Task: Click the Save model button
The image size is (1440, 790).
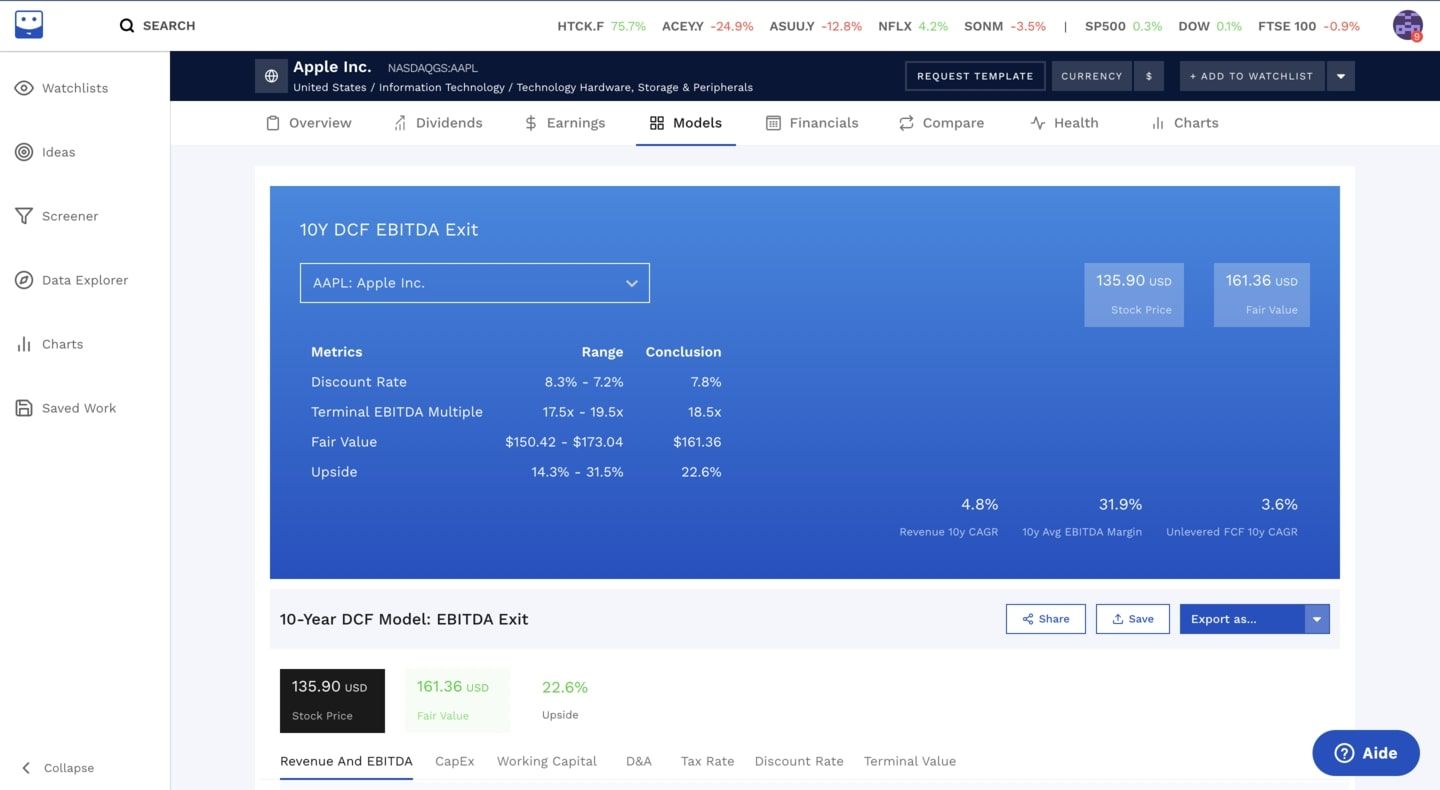Action: coord(1132,619)
